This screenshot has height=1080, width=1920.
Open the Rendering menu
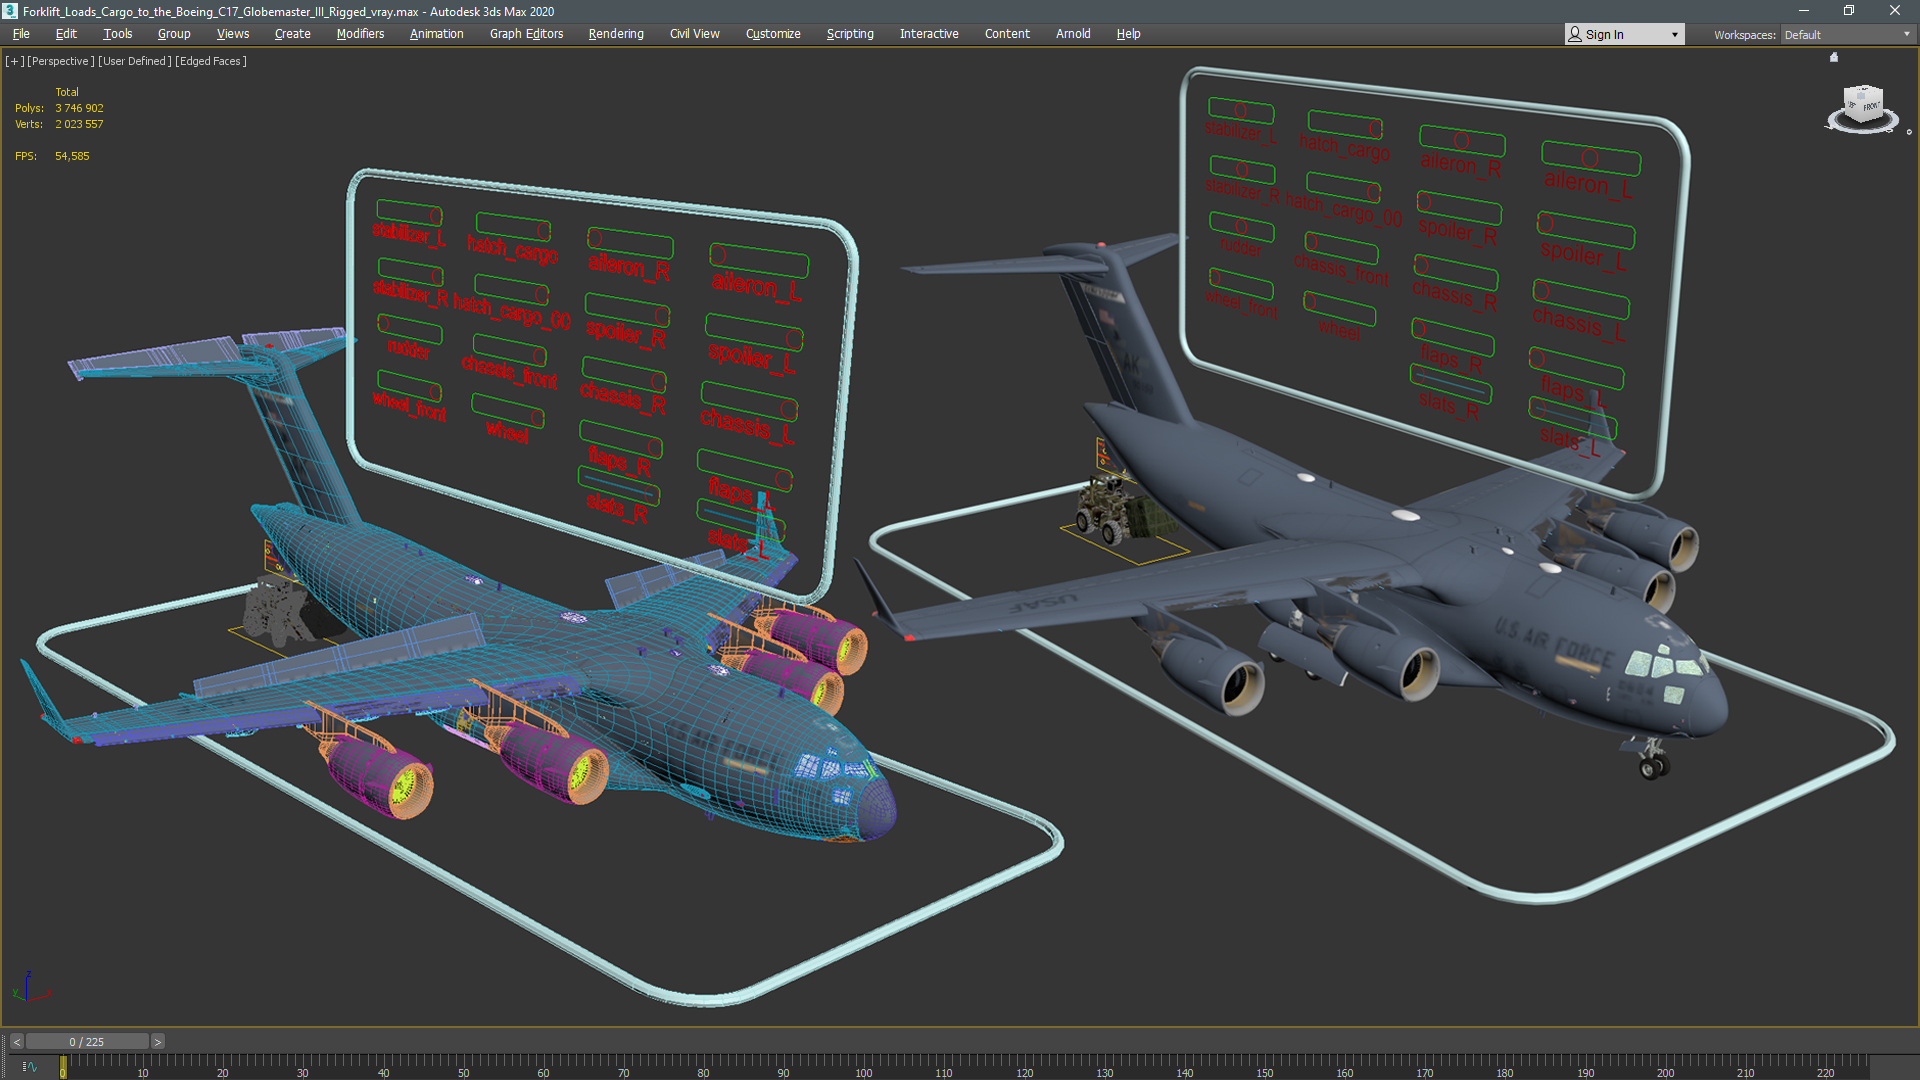point(616,34)
